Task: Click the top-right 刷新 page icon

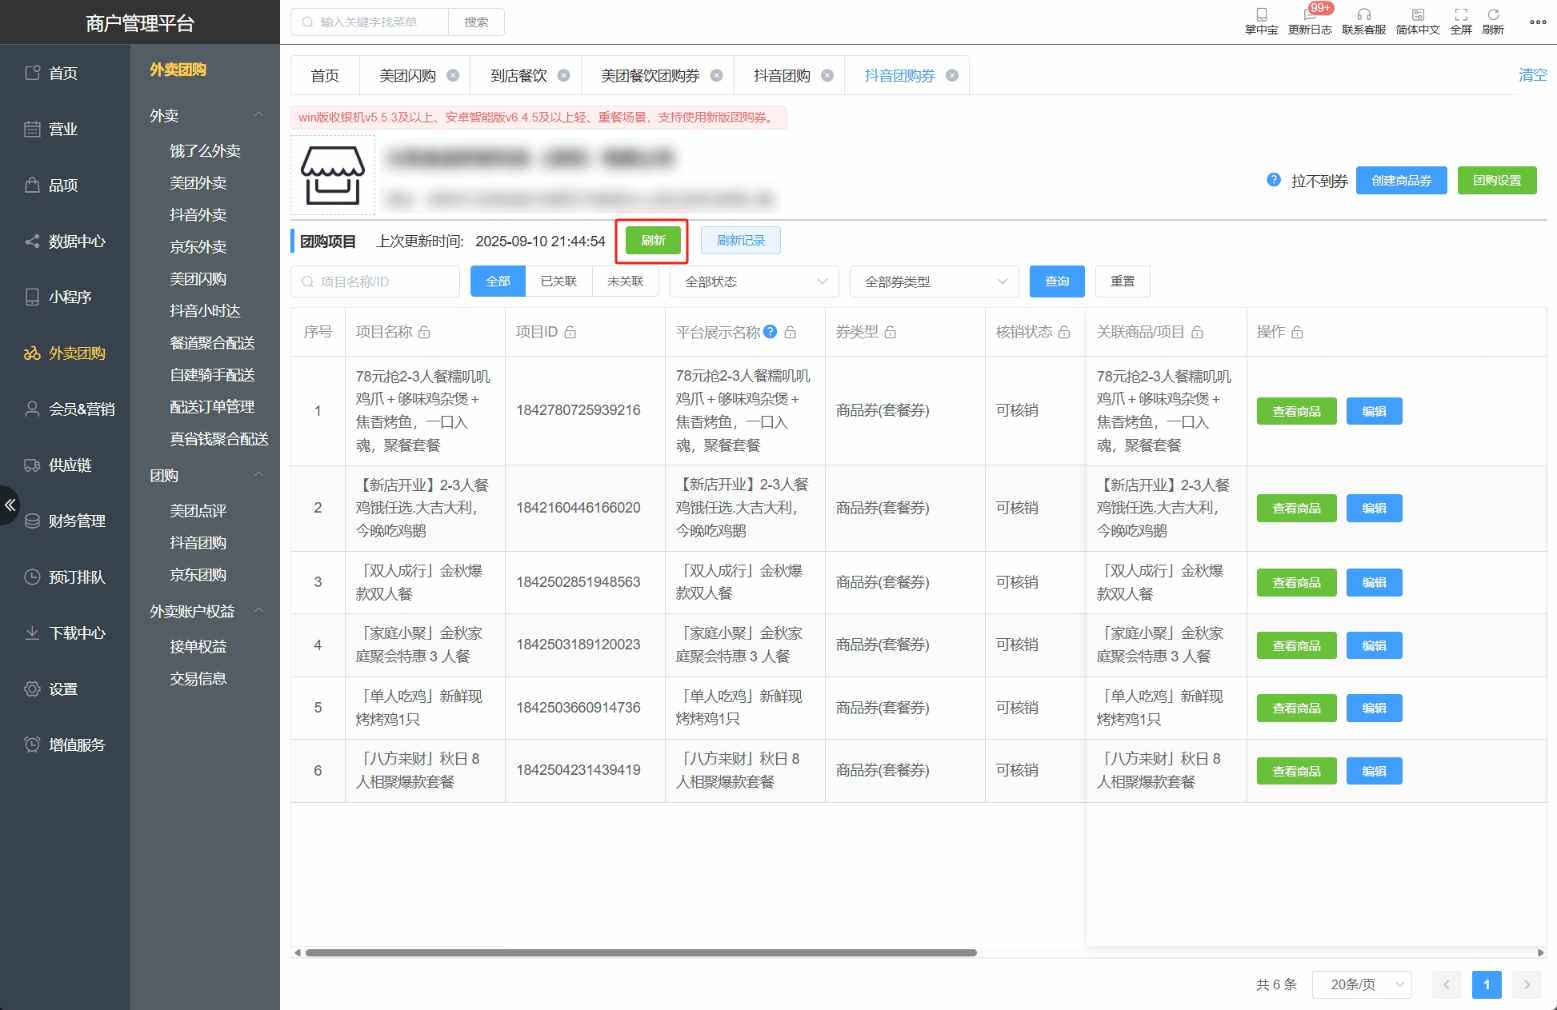Action: pos(1493,21)
